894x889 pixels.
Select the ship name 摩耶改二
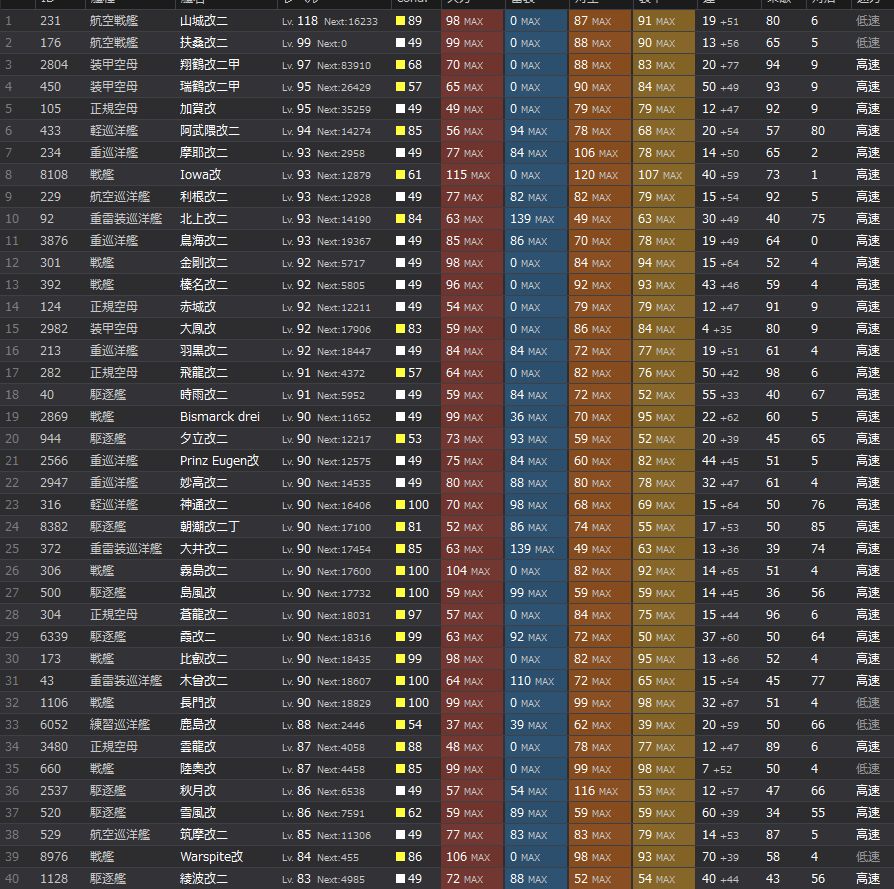point(204,153)
